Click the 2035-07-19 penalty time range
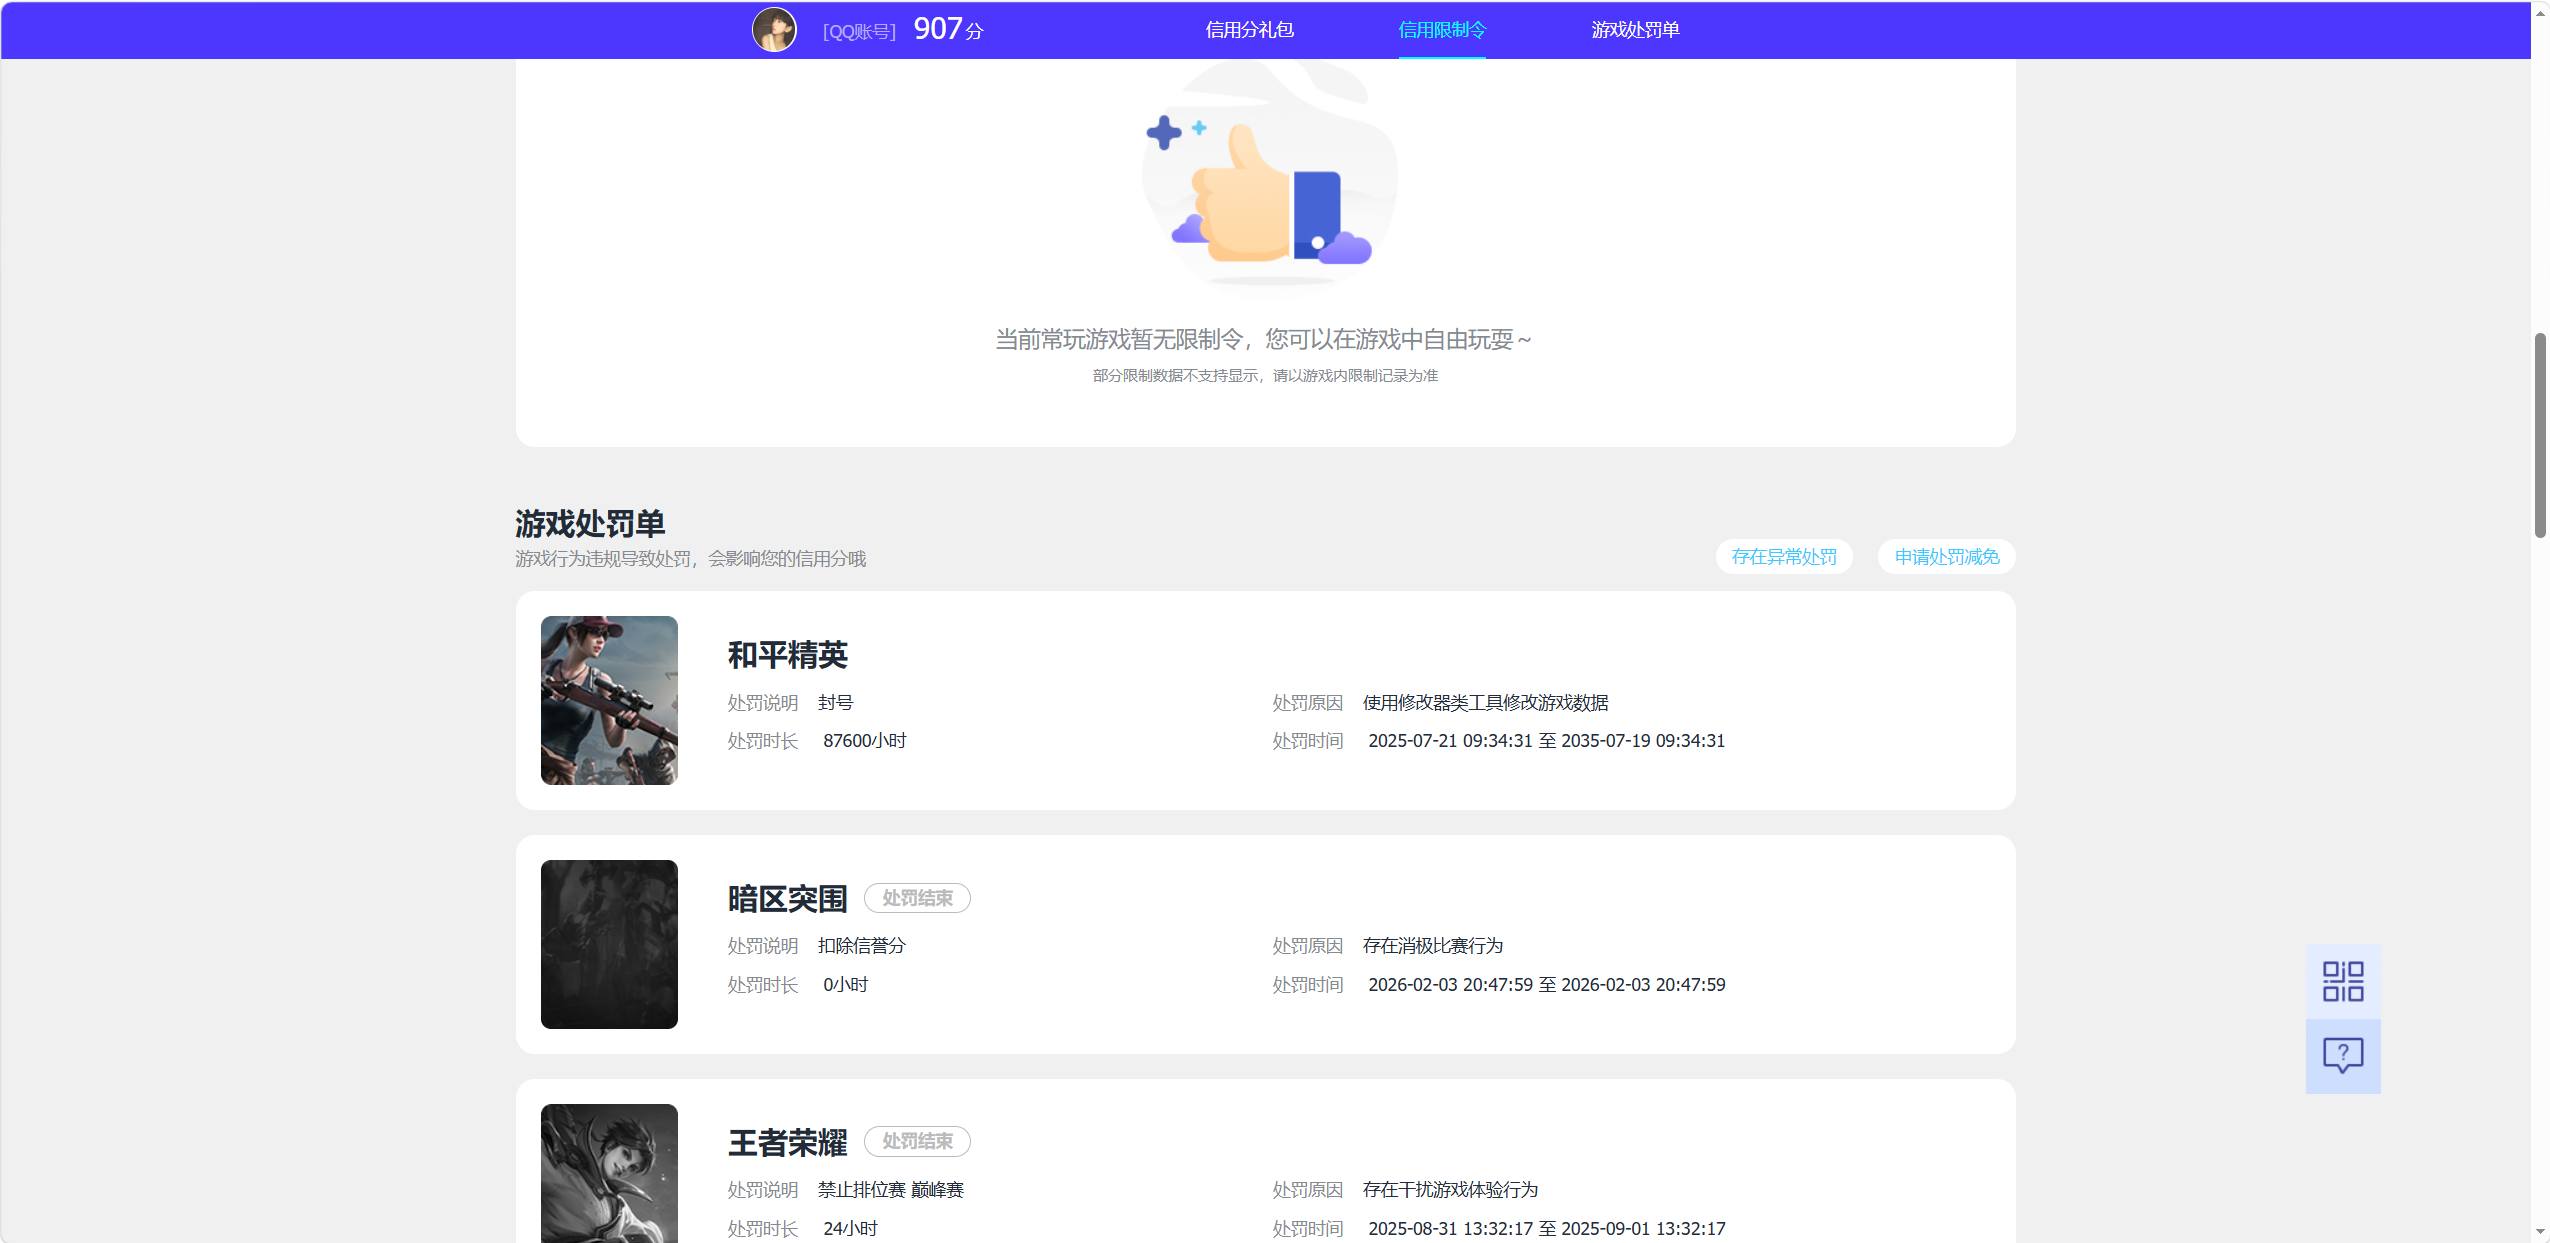 [1546, 741]
